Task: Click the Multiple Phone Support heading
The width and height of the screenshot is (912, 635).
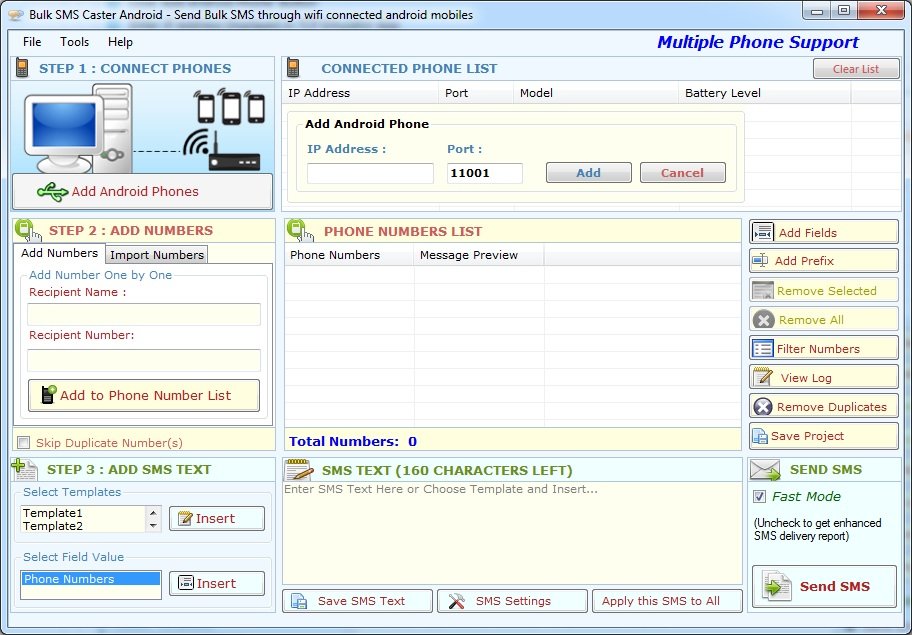Action: (x=758, y=42)
